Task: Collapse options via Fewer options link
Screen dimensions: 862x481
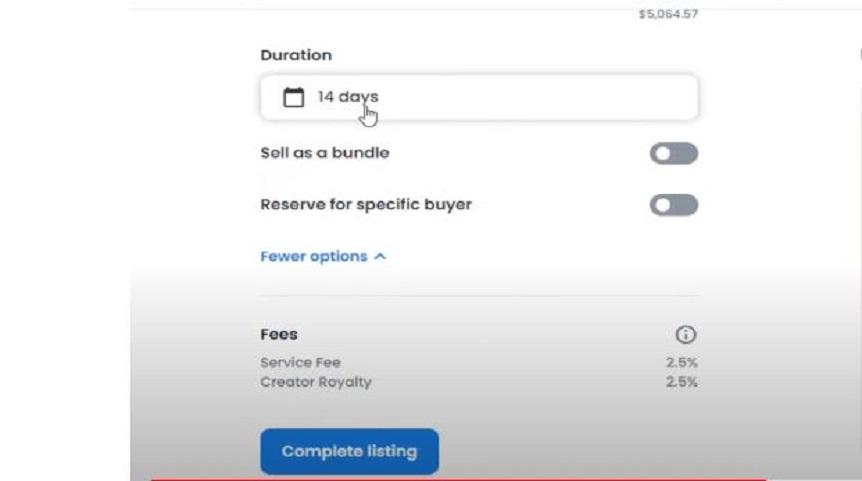Action: click(314, 257)
